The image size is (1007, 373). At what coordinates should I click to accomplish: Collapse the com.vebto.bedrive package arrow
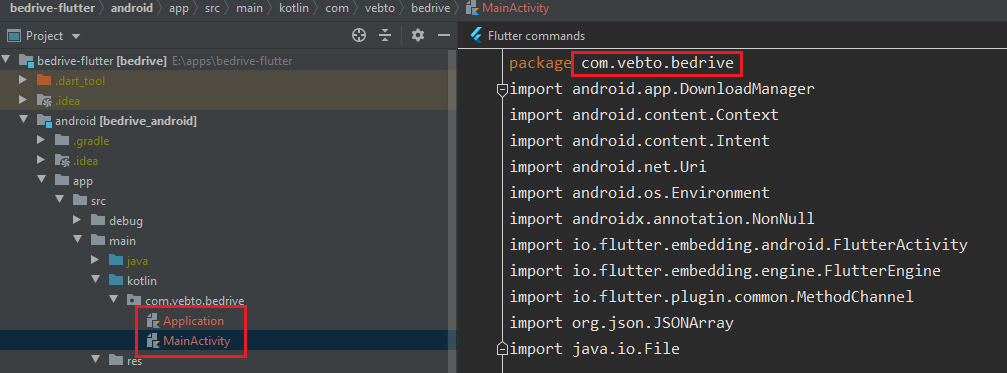pos(114,300)
